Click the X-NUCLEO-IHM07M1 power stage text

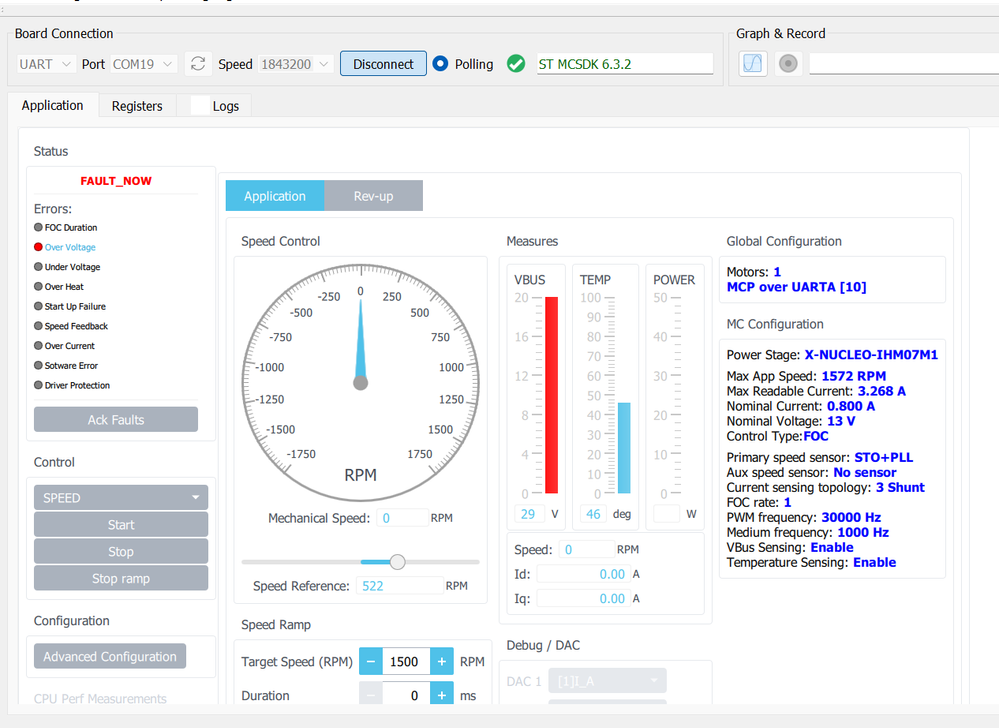click(x=871, y=355)
